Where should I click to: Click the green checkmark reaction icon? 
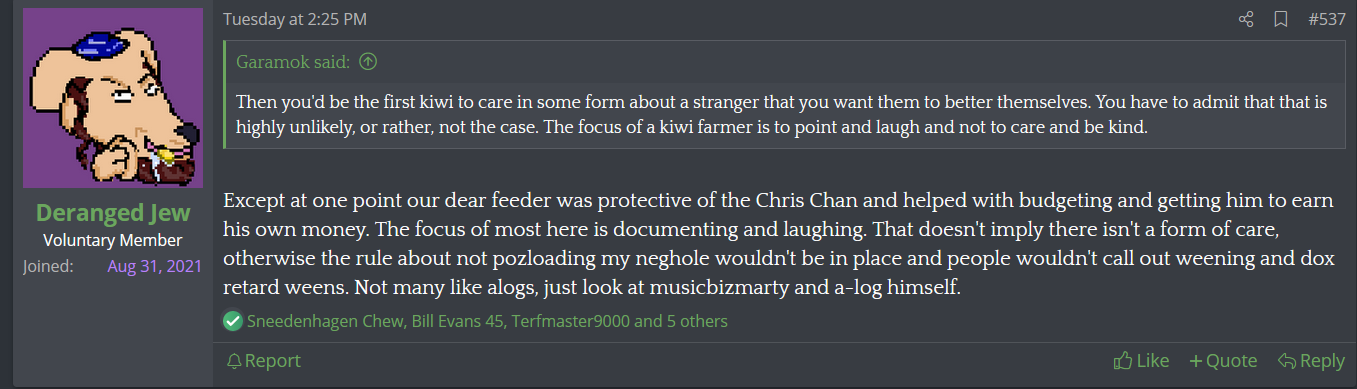(x=233, y=321)
